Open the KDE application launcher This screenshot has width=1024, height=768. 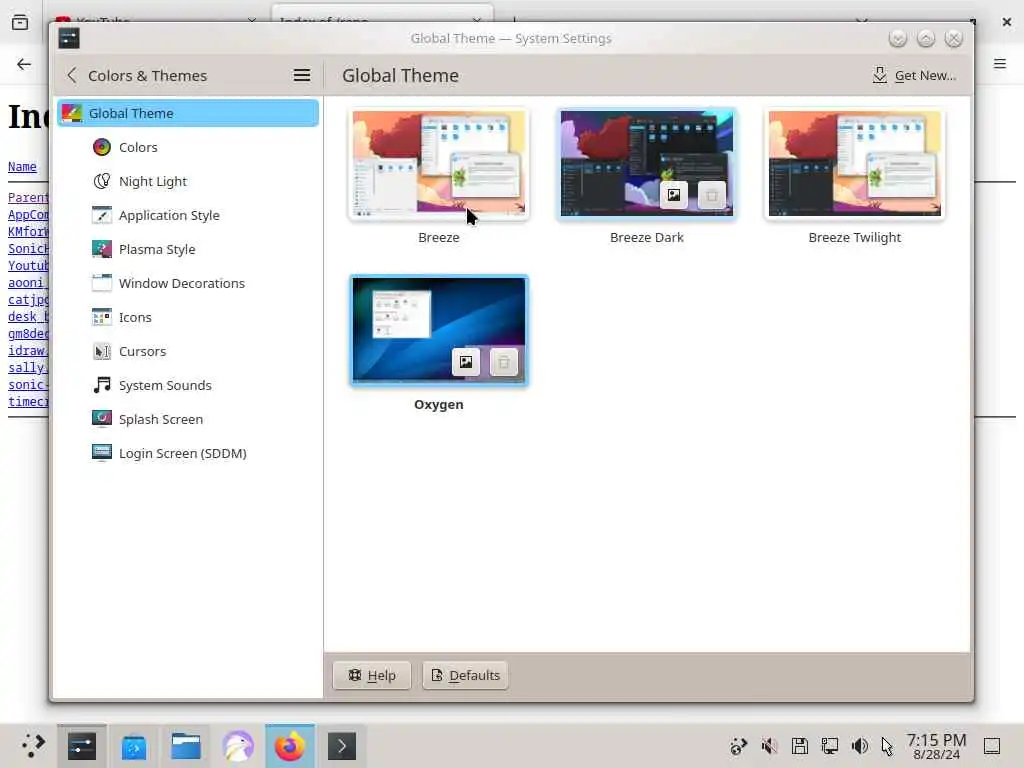tap(31, 746)
